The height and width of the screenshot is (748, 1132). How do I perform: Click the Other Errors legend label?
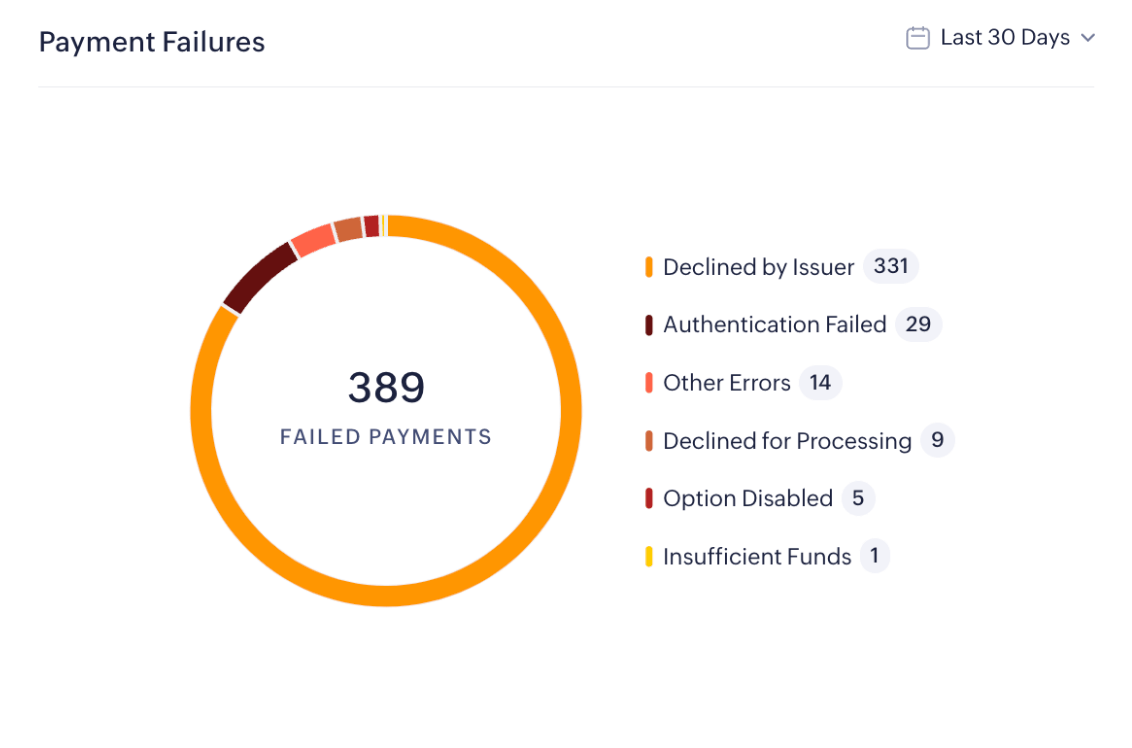726,383
